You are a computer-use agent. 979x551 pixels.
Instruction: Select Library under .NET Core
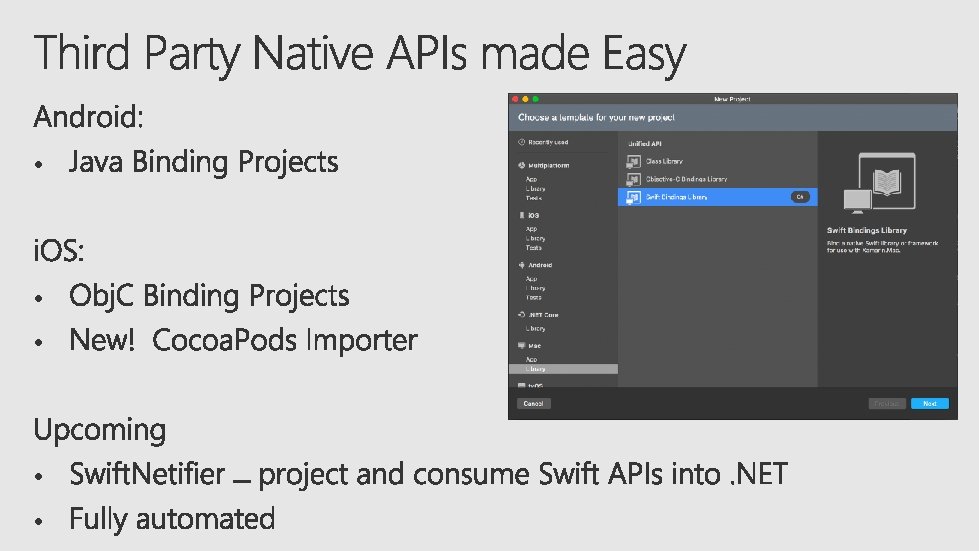536,328
